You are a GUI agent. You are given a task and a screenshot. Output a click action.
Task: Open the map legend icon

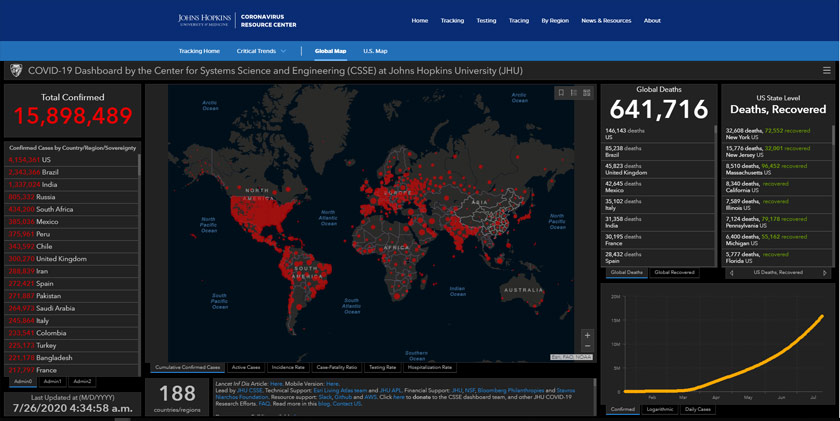[x=574, y=93]
